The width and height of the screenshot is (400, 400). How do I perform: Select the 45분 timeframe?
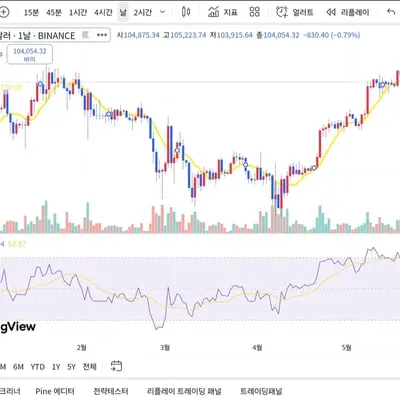(54, 13)
